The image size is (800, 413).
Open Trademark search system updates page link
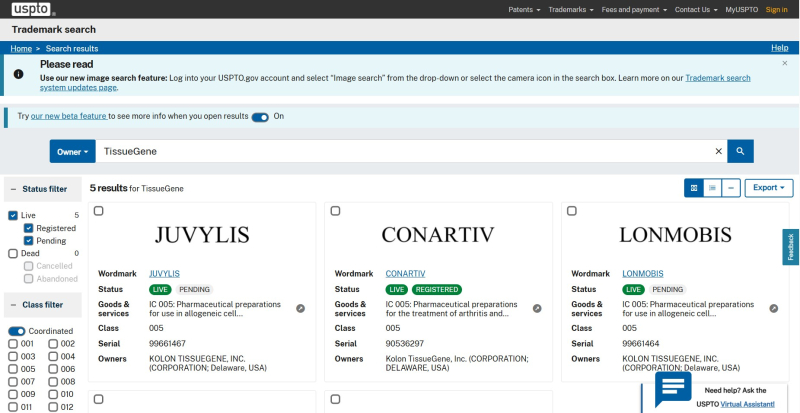[x=717, y=78]
